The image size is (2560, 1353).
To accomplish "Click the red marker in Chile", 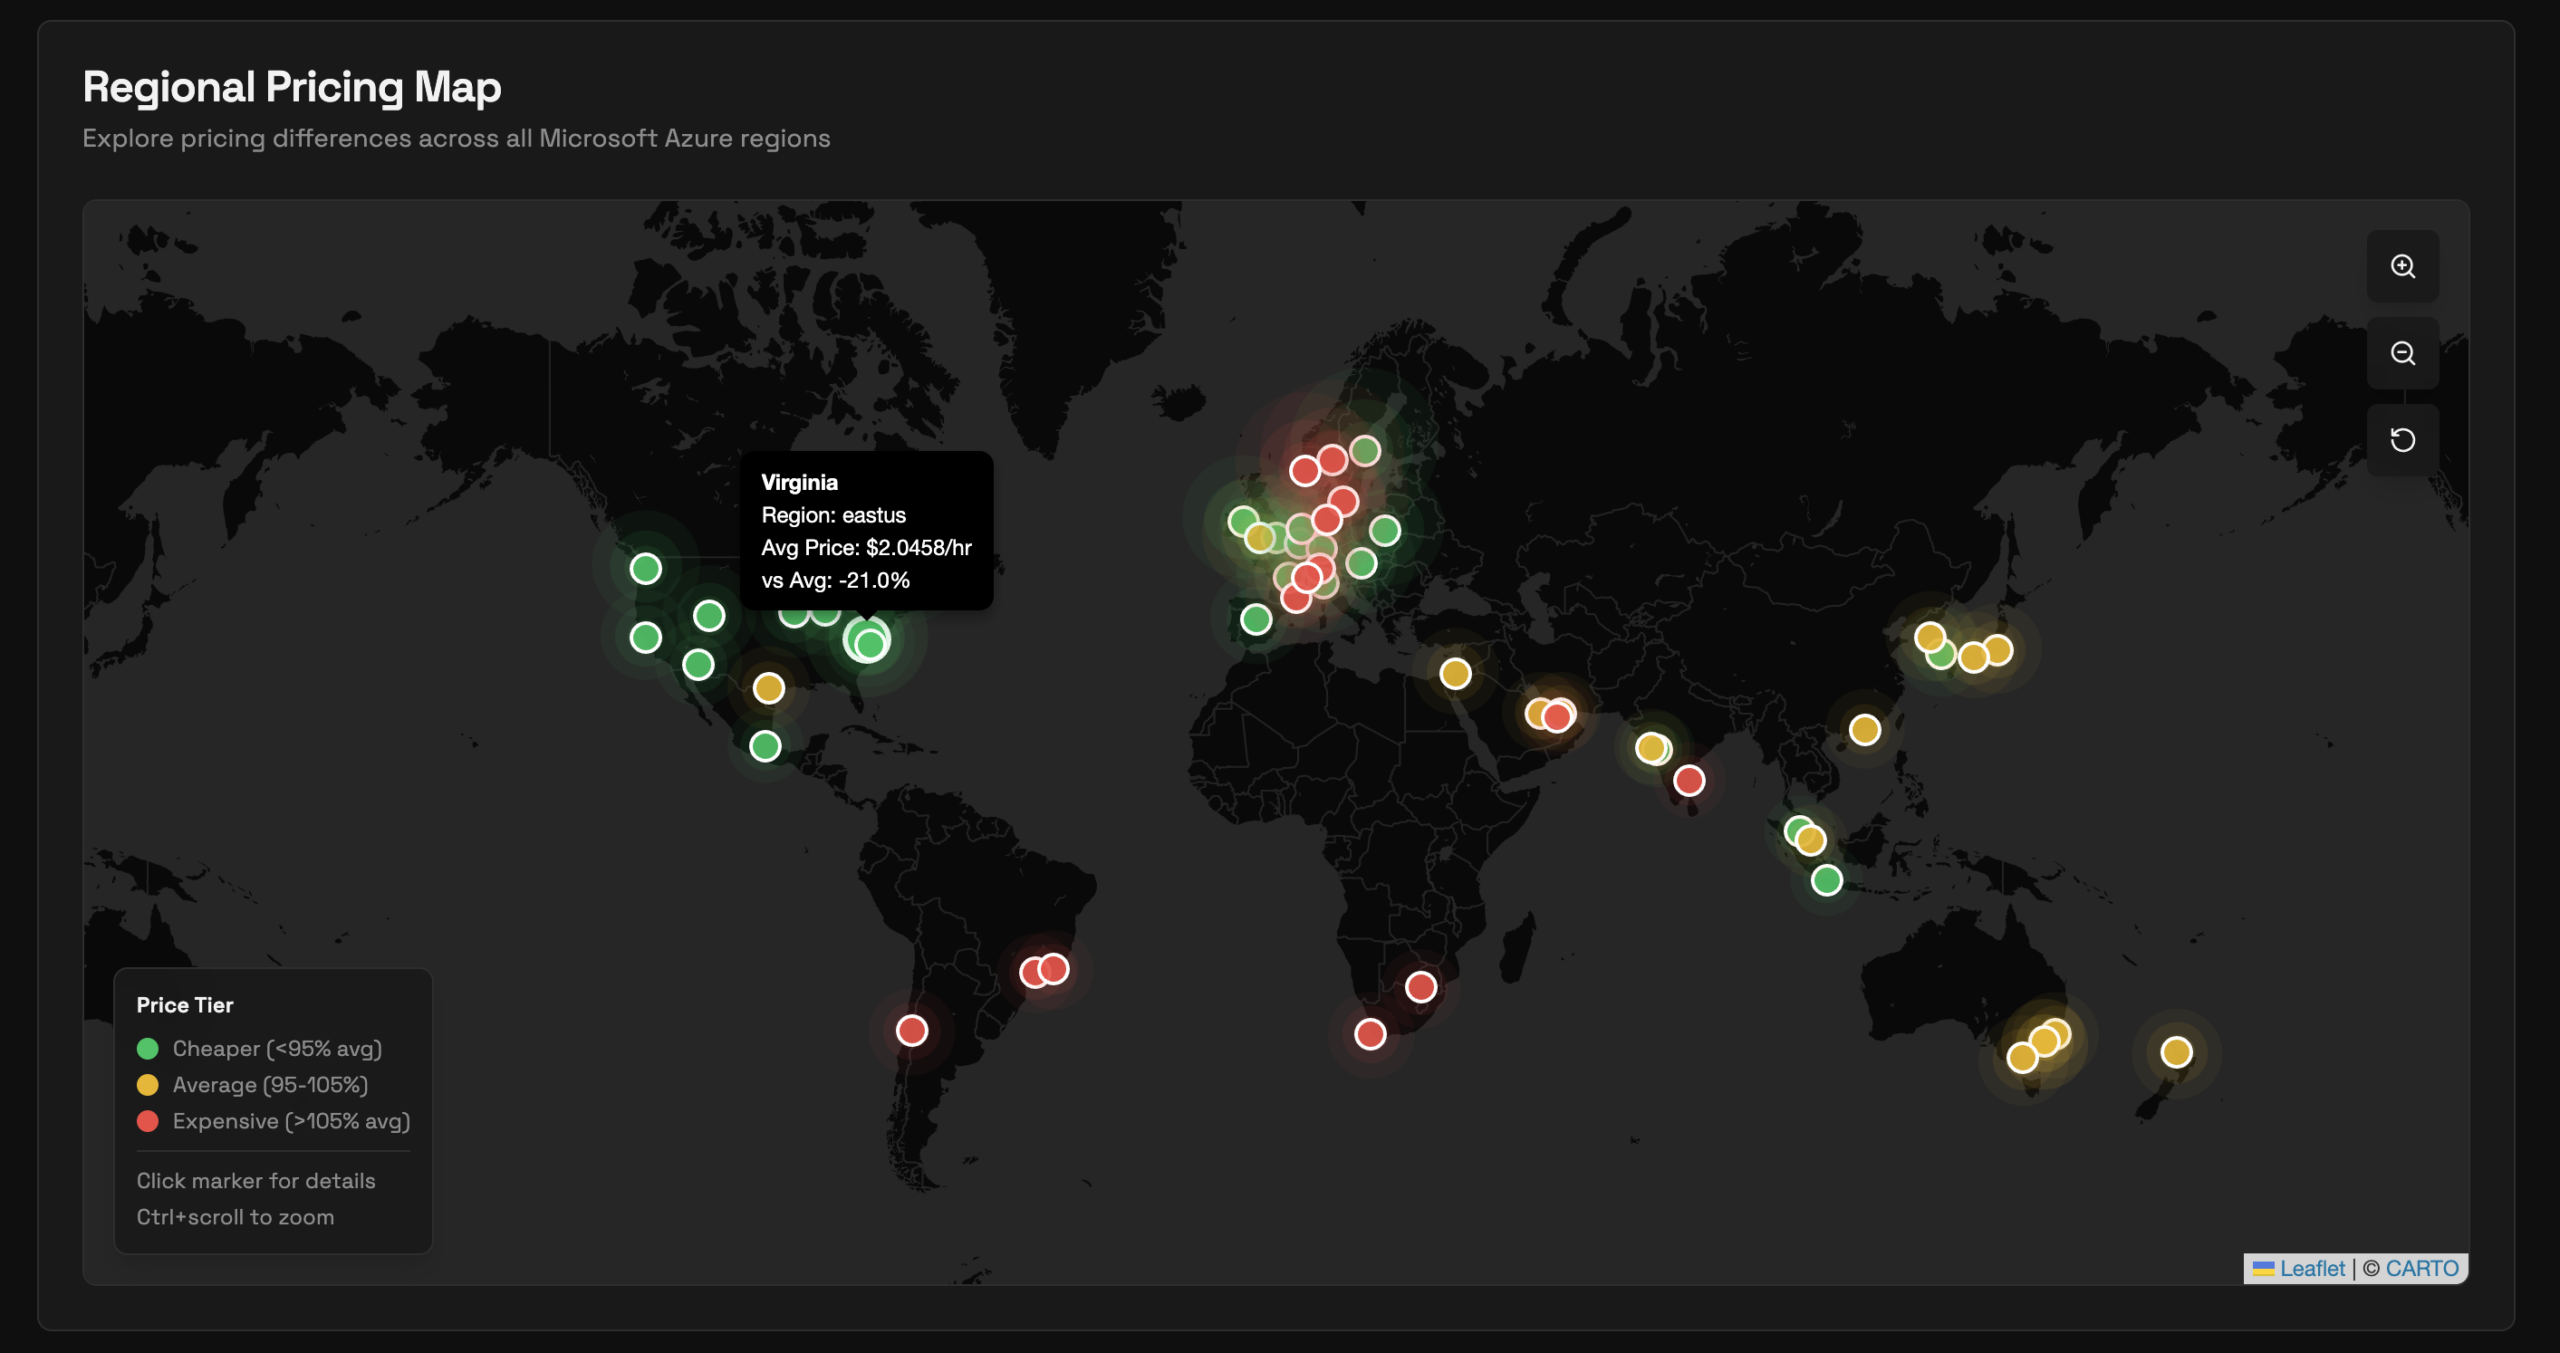I will [911, 1030].
